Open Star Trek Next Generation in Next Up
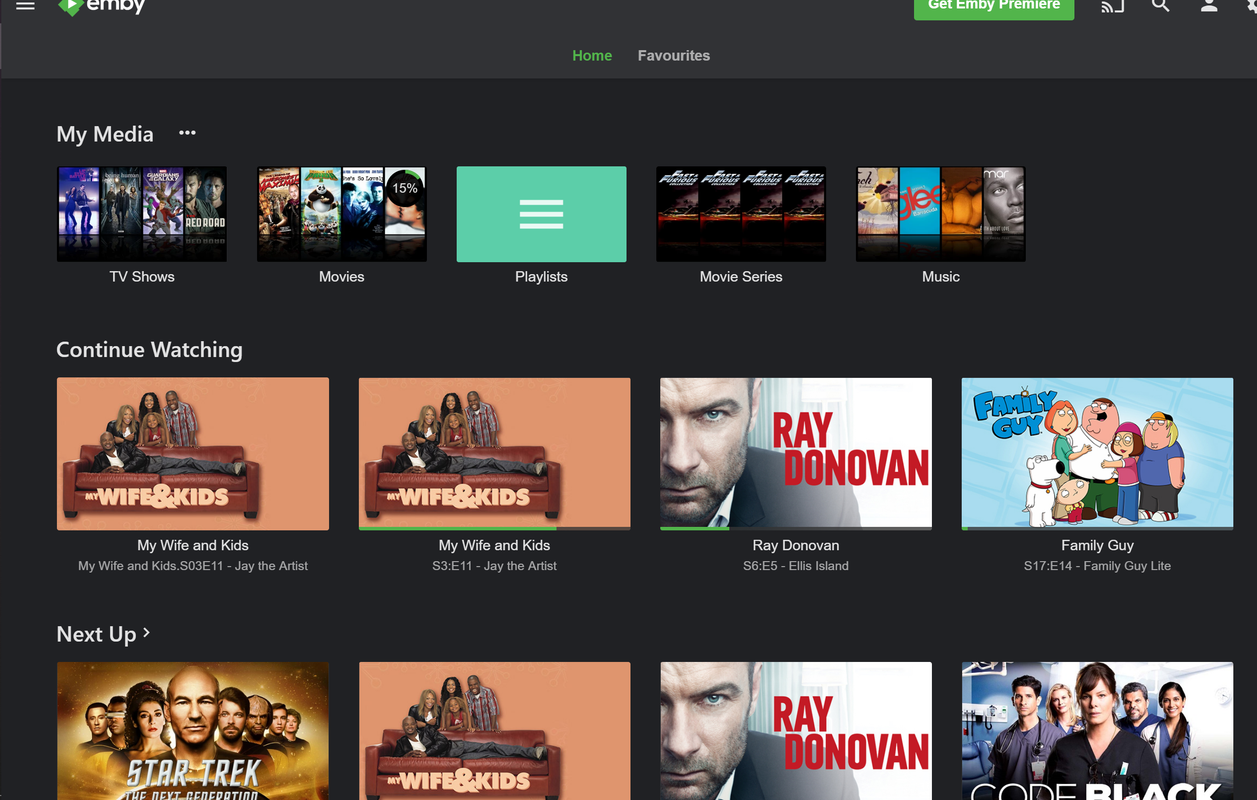 pyautogui.click(x=193, y=730)
